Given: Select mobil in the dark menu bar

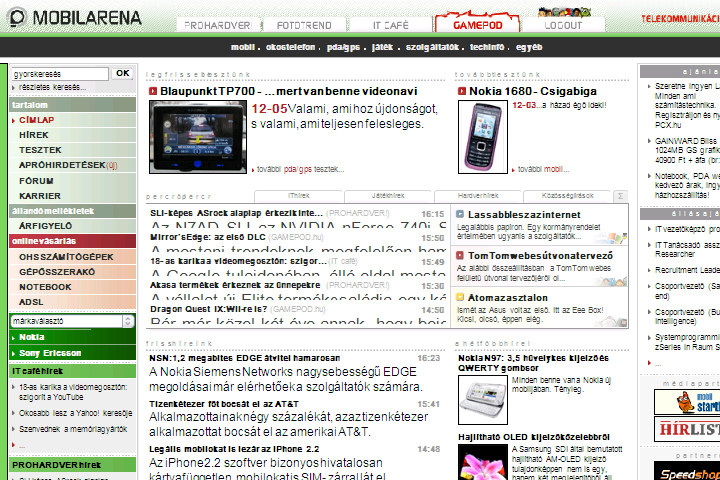Looking at the screenshot, I should click(243, 47).
